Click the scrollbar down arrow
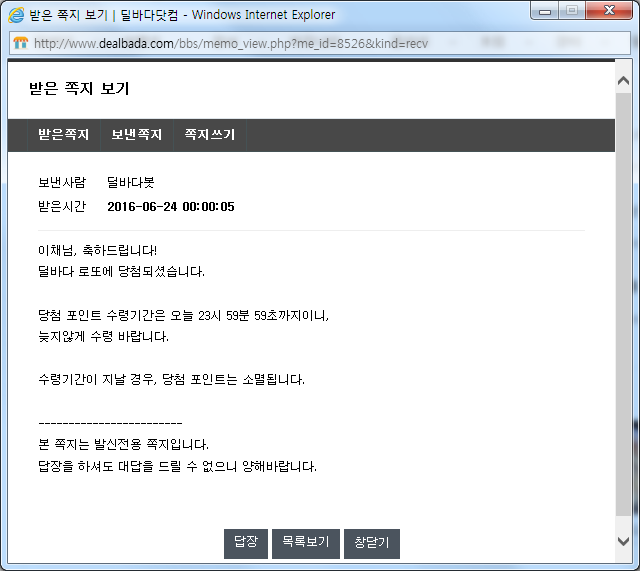The height and width of the screenshot is (571, 640). tap(623, 541)
